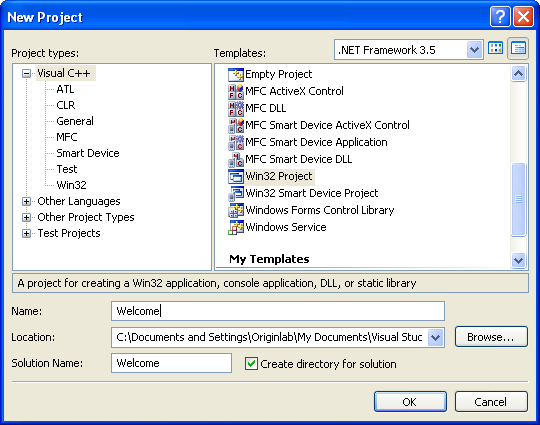Select "Win32 Smart Device Project" text
This screenshot has height=425, width=540.
[312, 193]
